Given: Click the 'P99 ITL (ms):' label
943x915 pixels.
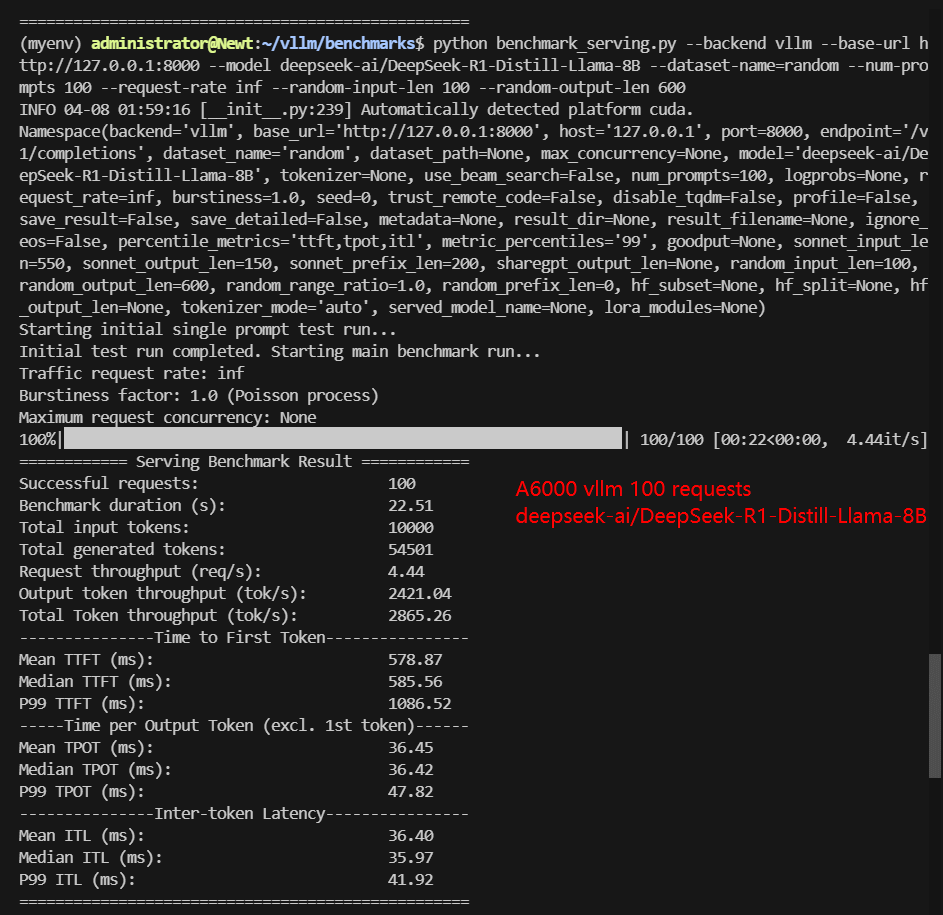Looking at the screenshot, I should pyautogui.click(x=77, y=880).
